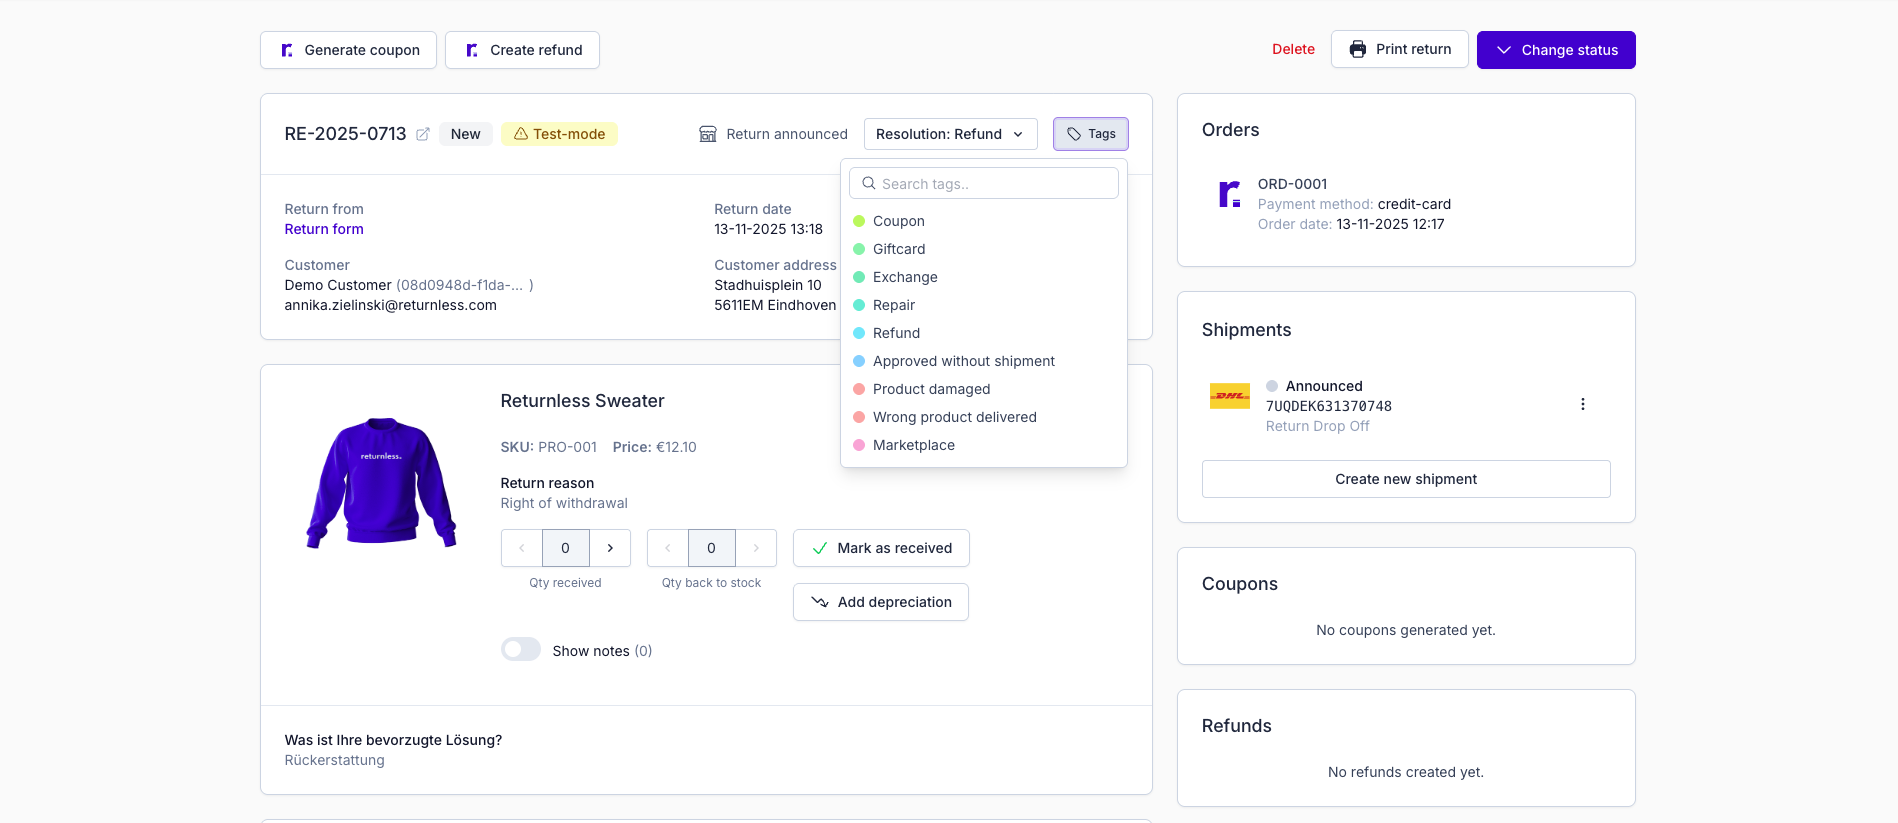Click the Returnless logo beside ORD-0001

tap(1230, 194)
